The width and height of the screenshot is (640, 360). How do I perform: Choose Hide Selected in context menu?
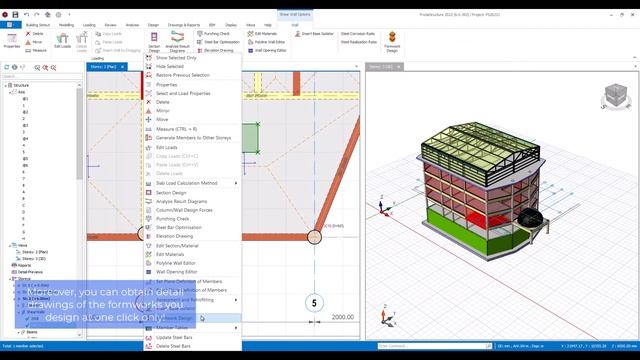click(x=192, y=67)
